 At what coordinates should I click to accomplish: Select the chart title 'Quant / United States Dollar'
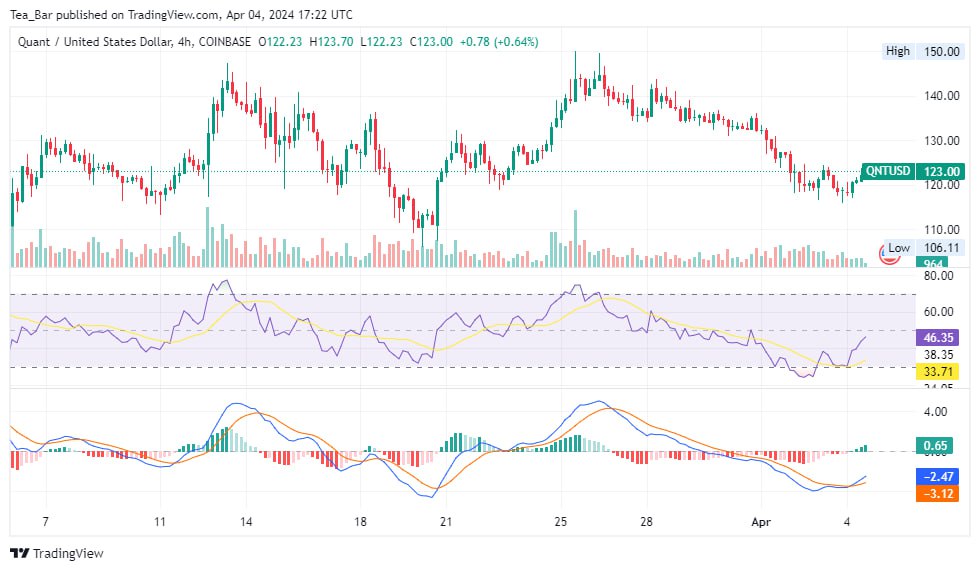tap(94, 42)
